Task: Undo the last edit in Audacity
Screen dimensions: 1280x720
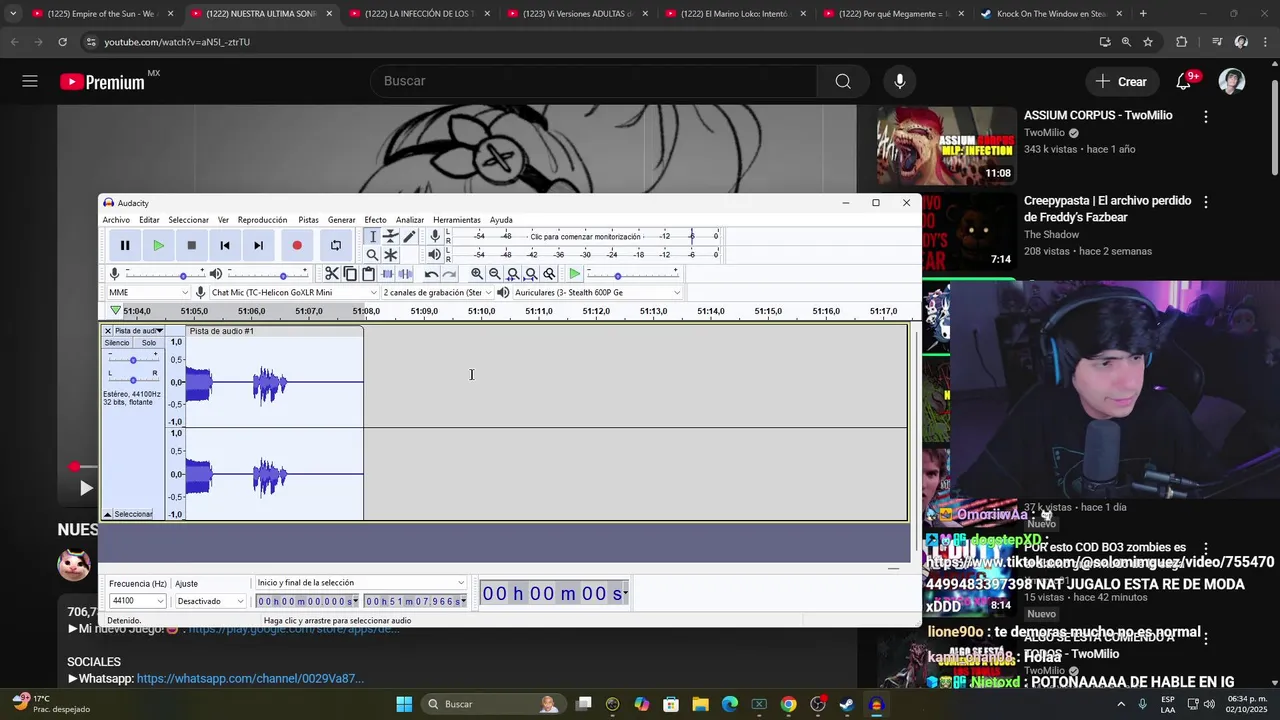Action: click(x=431, y=274)
